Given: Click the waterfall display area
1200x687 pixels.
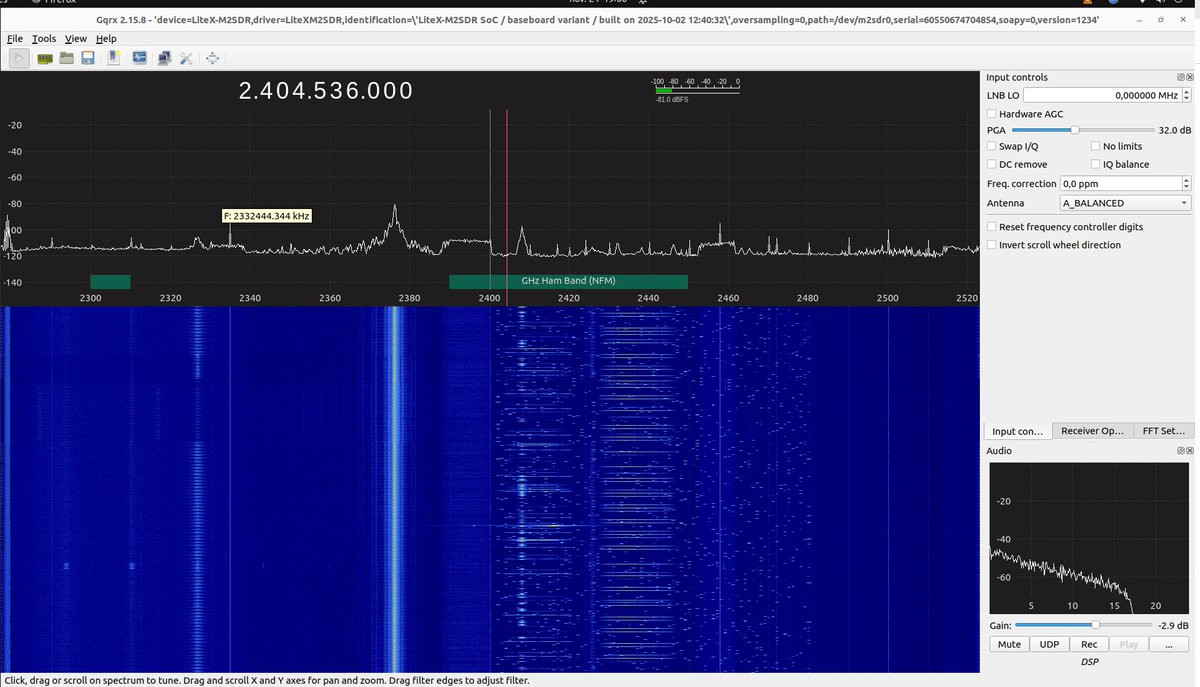Looking at the screenshot, I should [490, 490].
